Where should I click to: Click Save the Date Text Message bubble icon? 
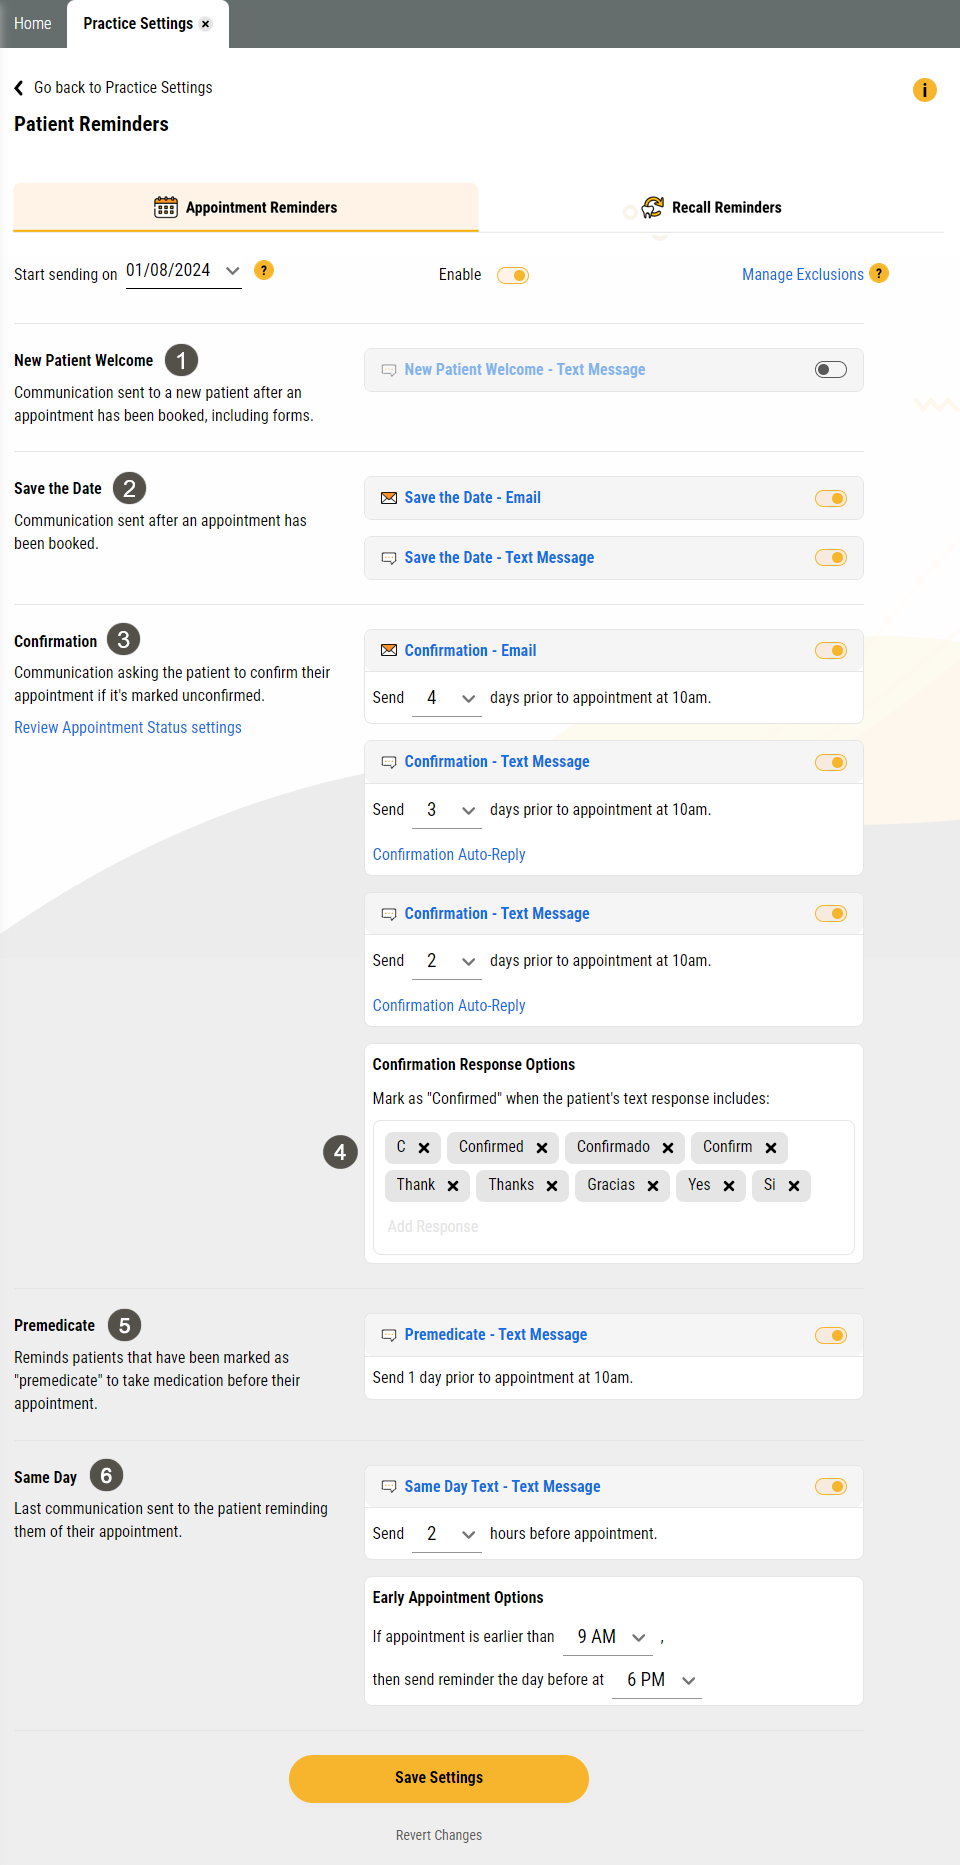click(389, 559)
